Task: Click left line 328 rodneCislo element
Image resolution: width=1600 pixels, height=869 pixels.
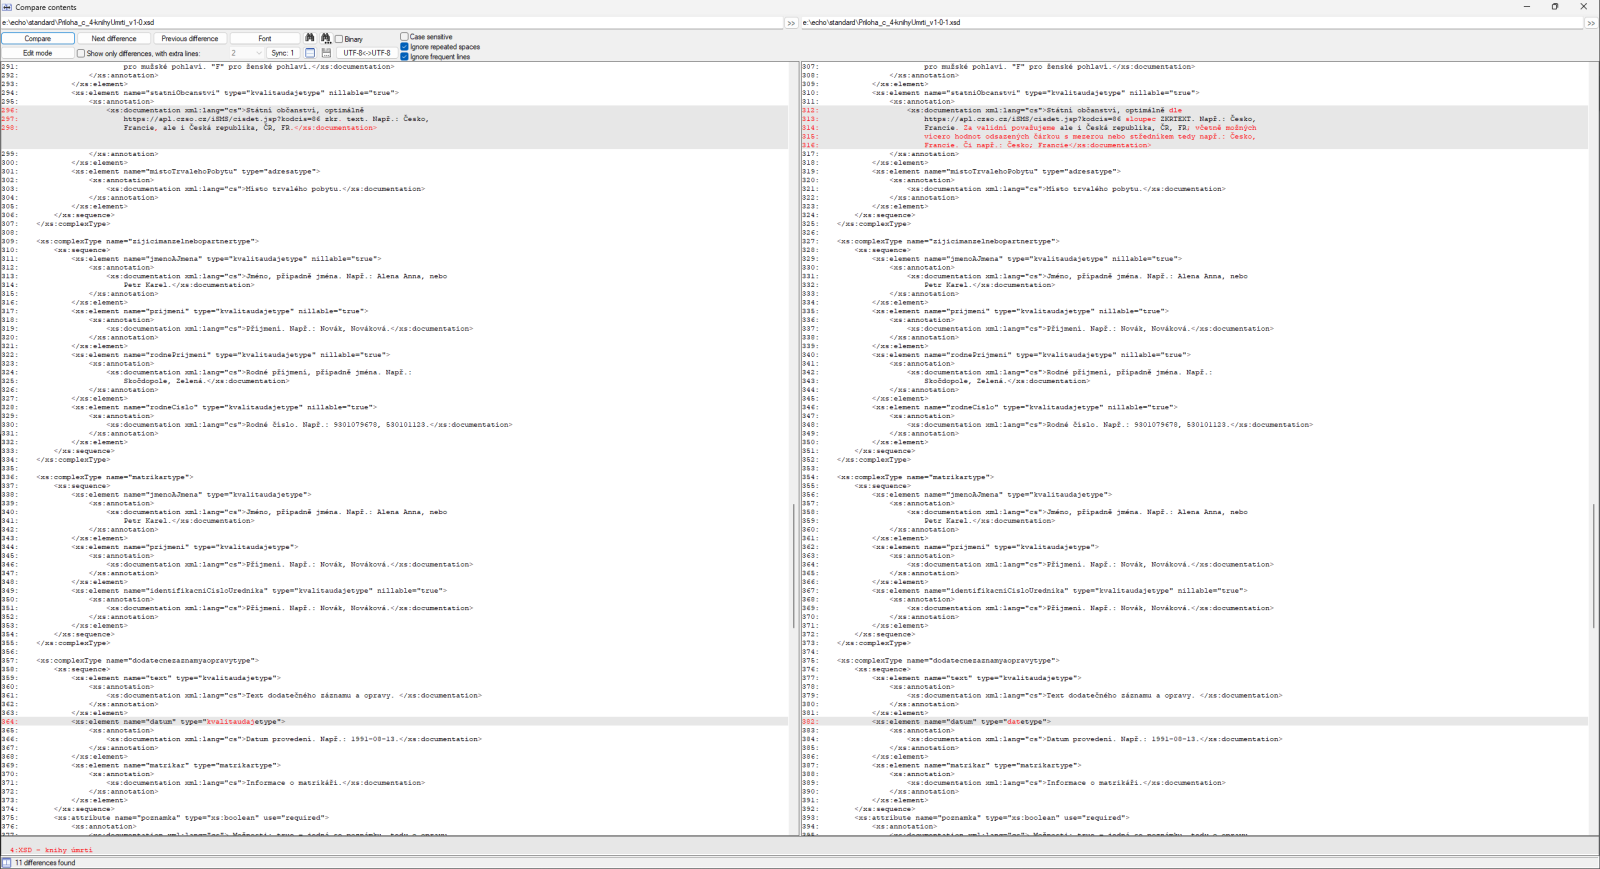Action: 225,407
